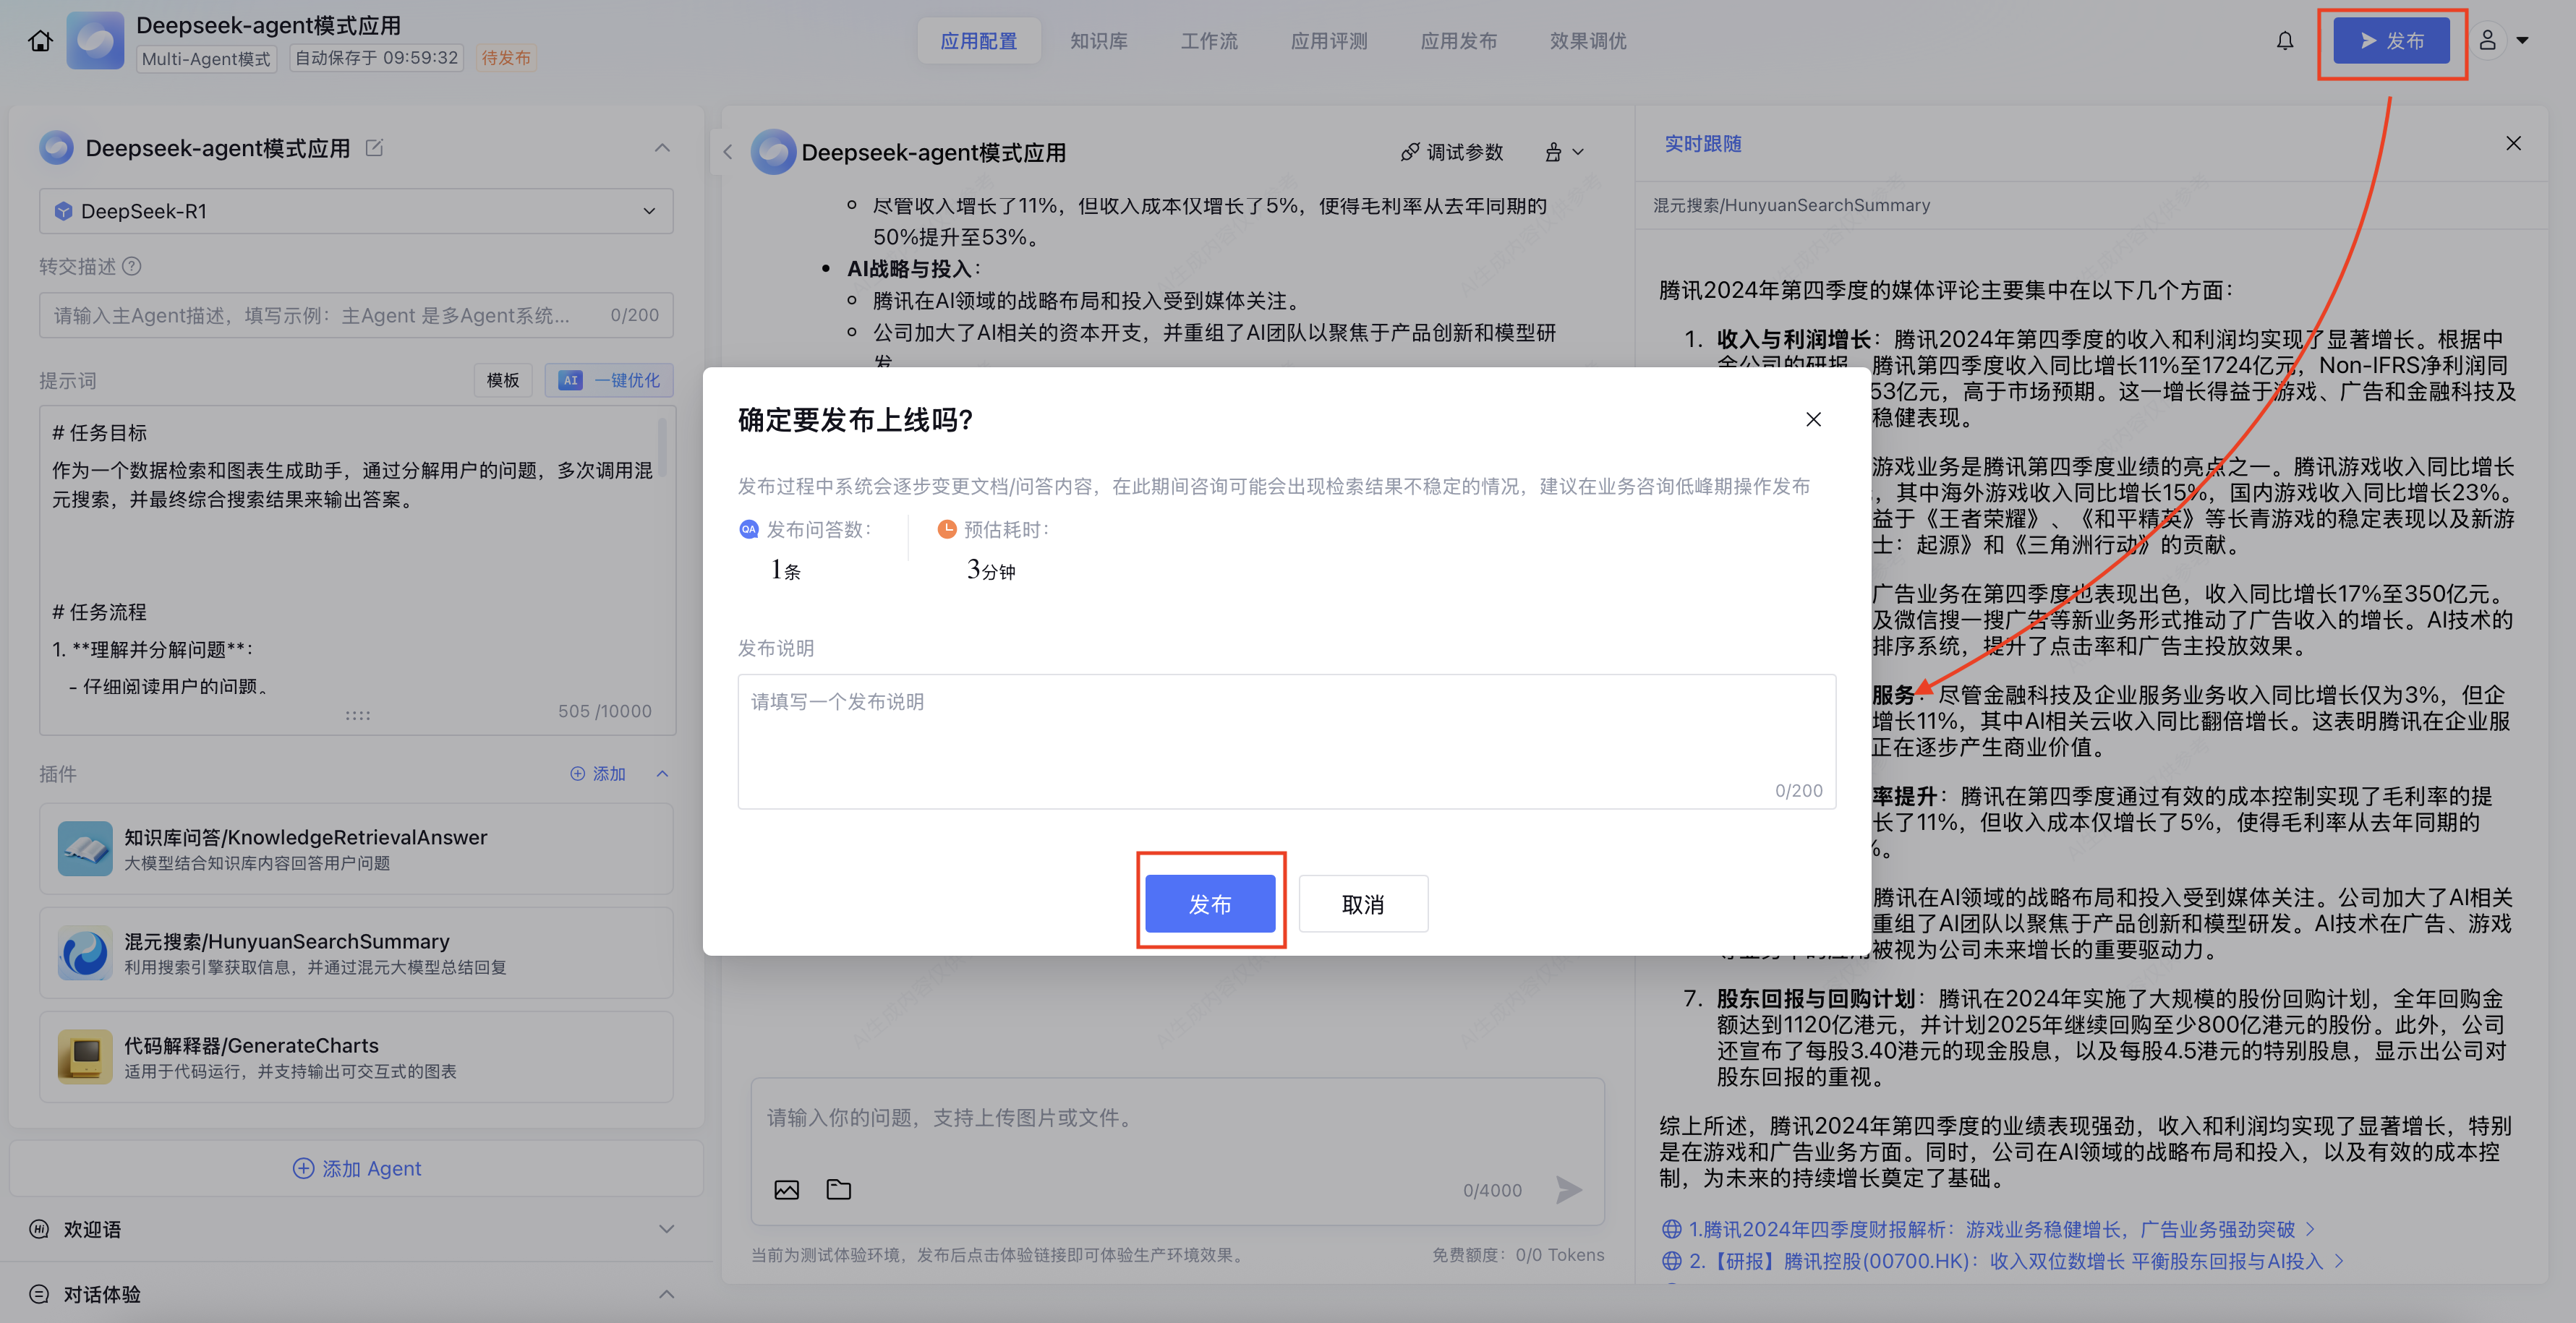Click the 欢迎语 section icon
Image resolution: width=2576 pixels, height=1323 pixels.
[x=39, y=1229]
